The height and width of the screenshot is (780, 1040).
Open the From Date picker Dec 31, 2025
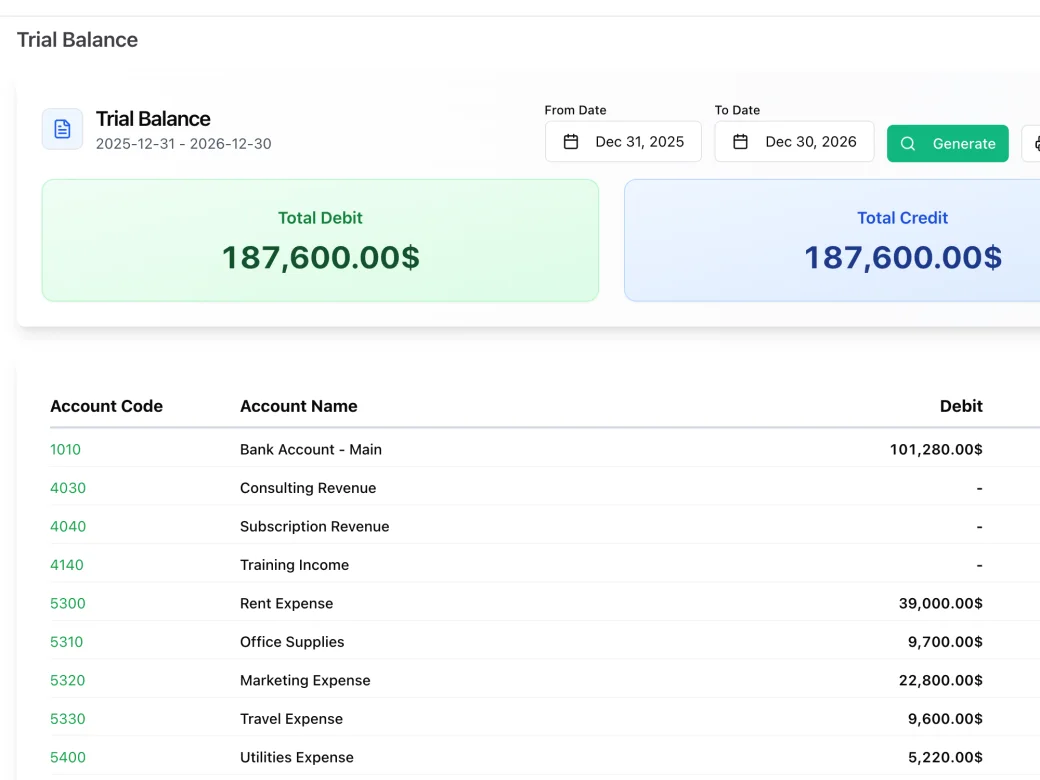(x=623, y=141)
